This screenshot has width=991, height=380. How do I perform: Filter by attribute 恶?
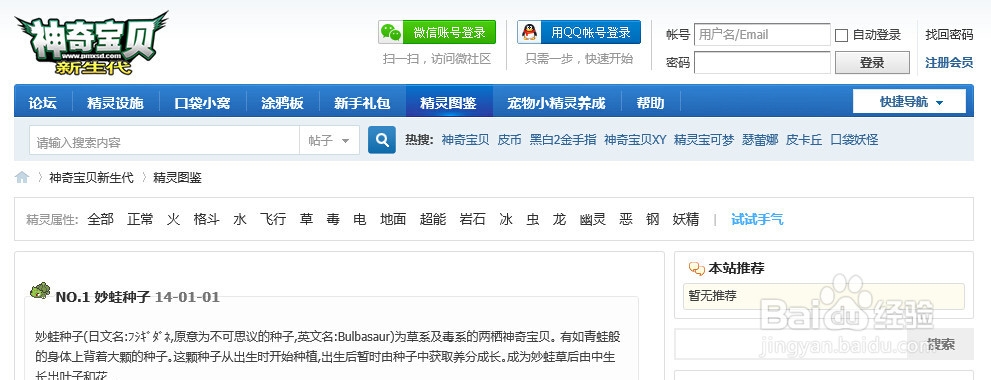[x=626, y=219]
